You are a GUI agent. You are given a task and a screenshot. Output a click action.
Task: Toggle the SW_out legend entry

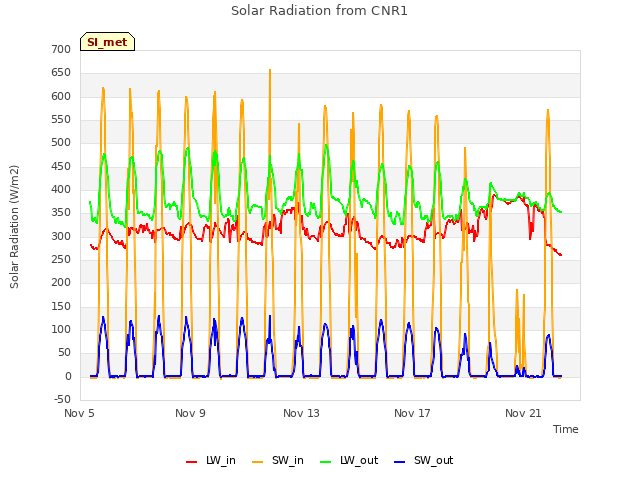pos(423,460)
